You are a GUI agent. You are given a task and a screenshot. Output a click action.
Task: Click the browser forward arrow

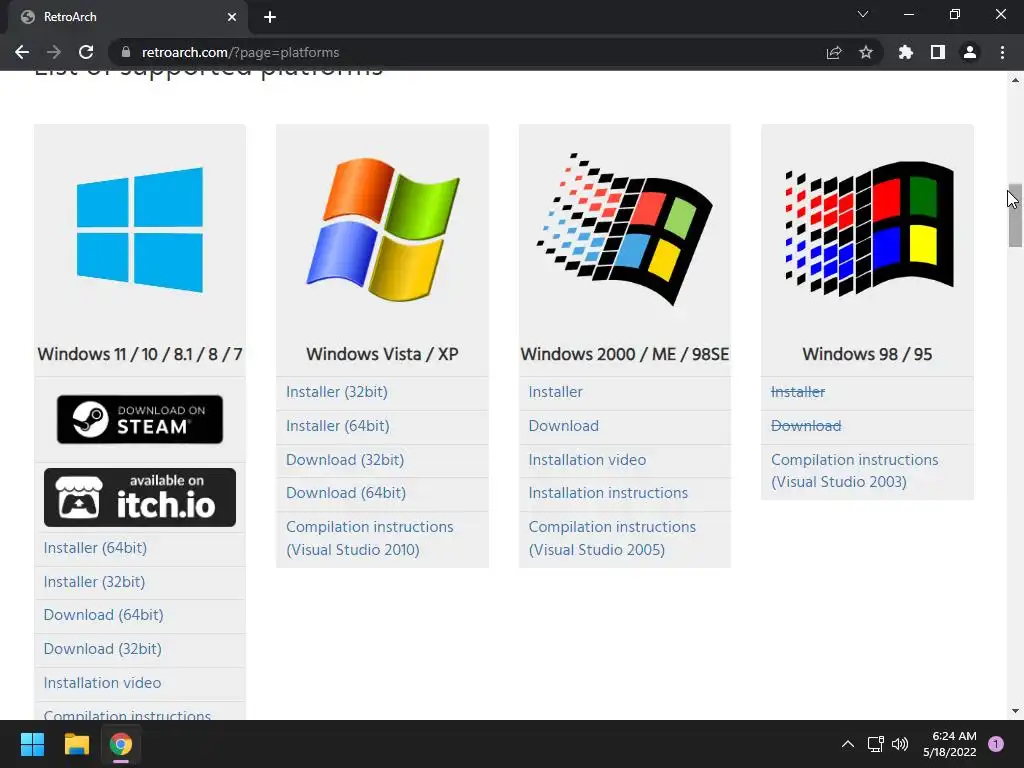pyautogui.click(x=54, y=52)
